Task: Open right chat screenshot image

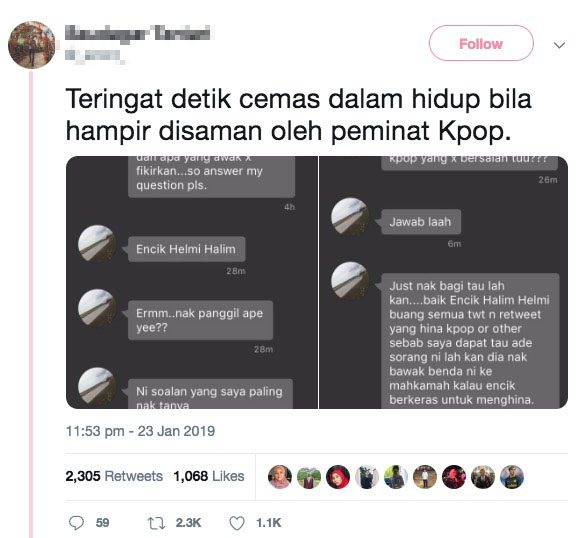Action: (x=444, y=282)
